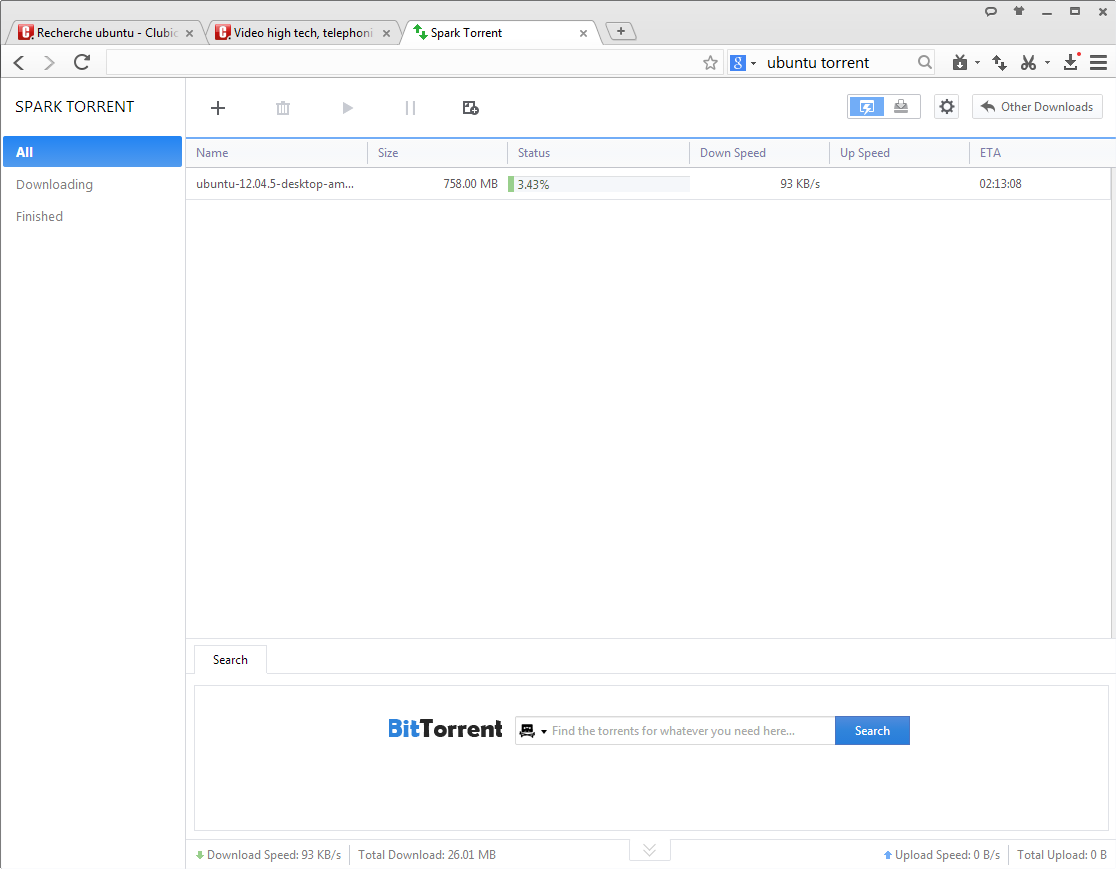Click Upload Speed status bar entry
This screenshot has width=1116, height=869.
coord(942,855)
